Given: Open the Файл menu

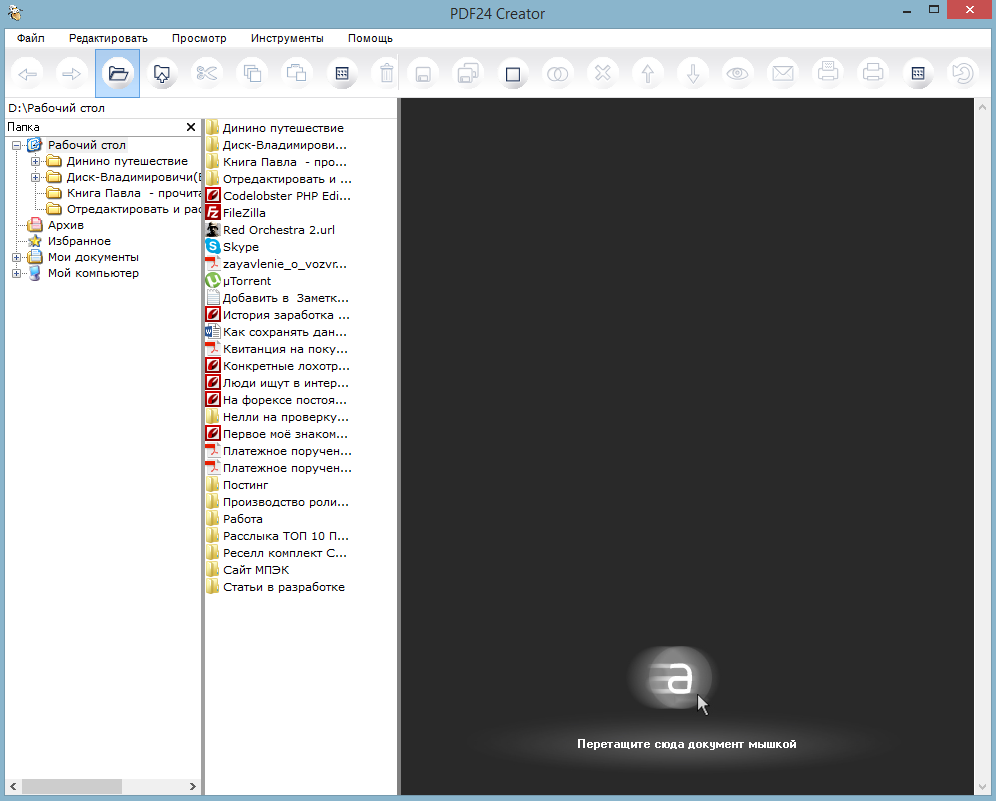Looking at the screenshot, I should tap(30, 38).
